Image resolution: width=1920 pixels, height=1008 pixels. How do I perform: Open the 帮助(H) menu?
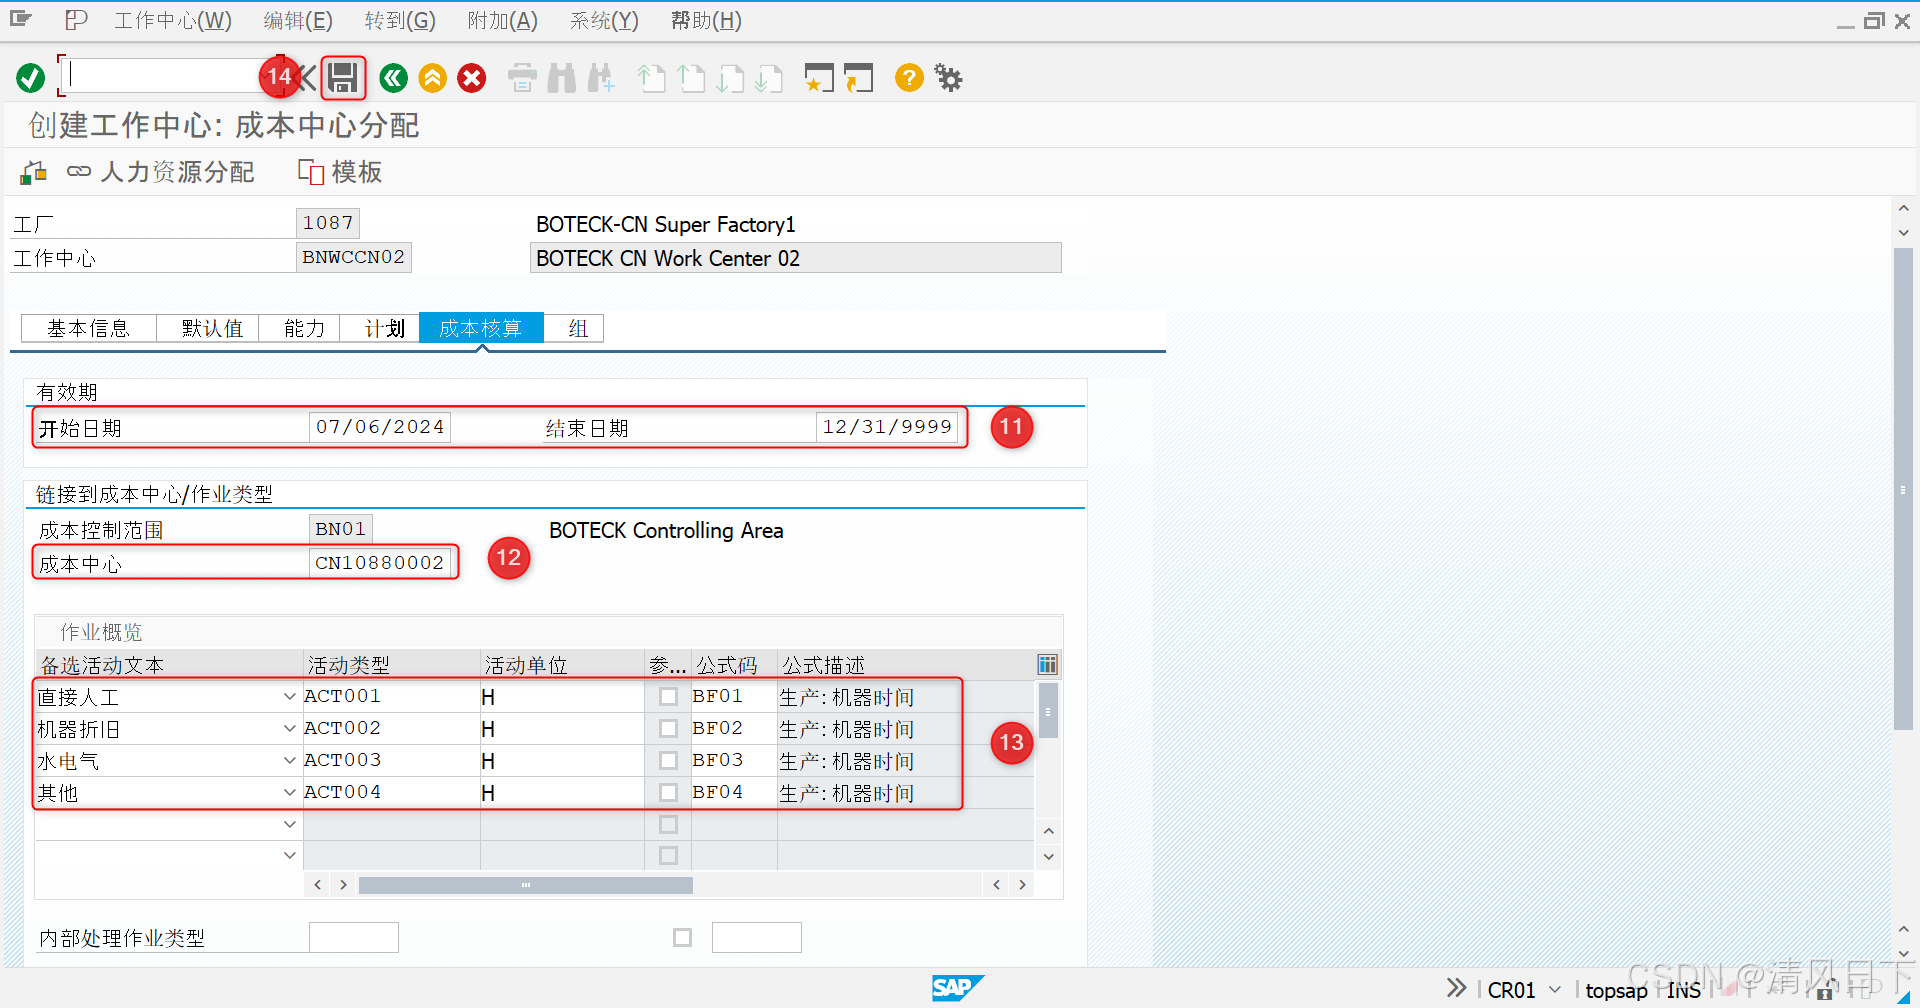click(x=706, y=20)
